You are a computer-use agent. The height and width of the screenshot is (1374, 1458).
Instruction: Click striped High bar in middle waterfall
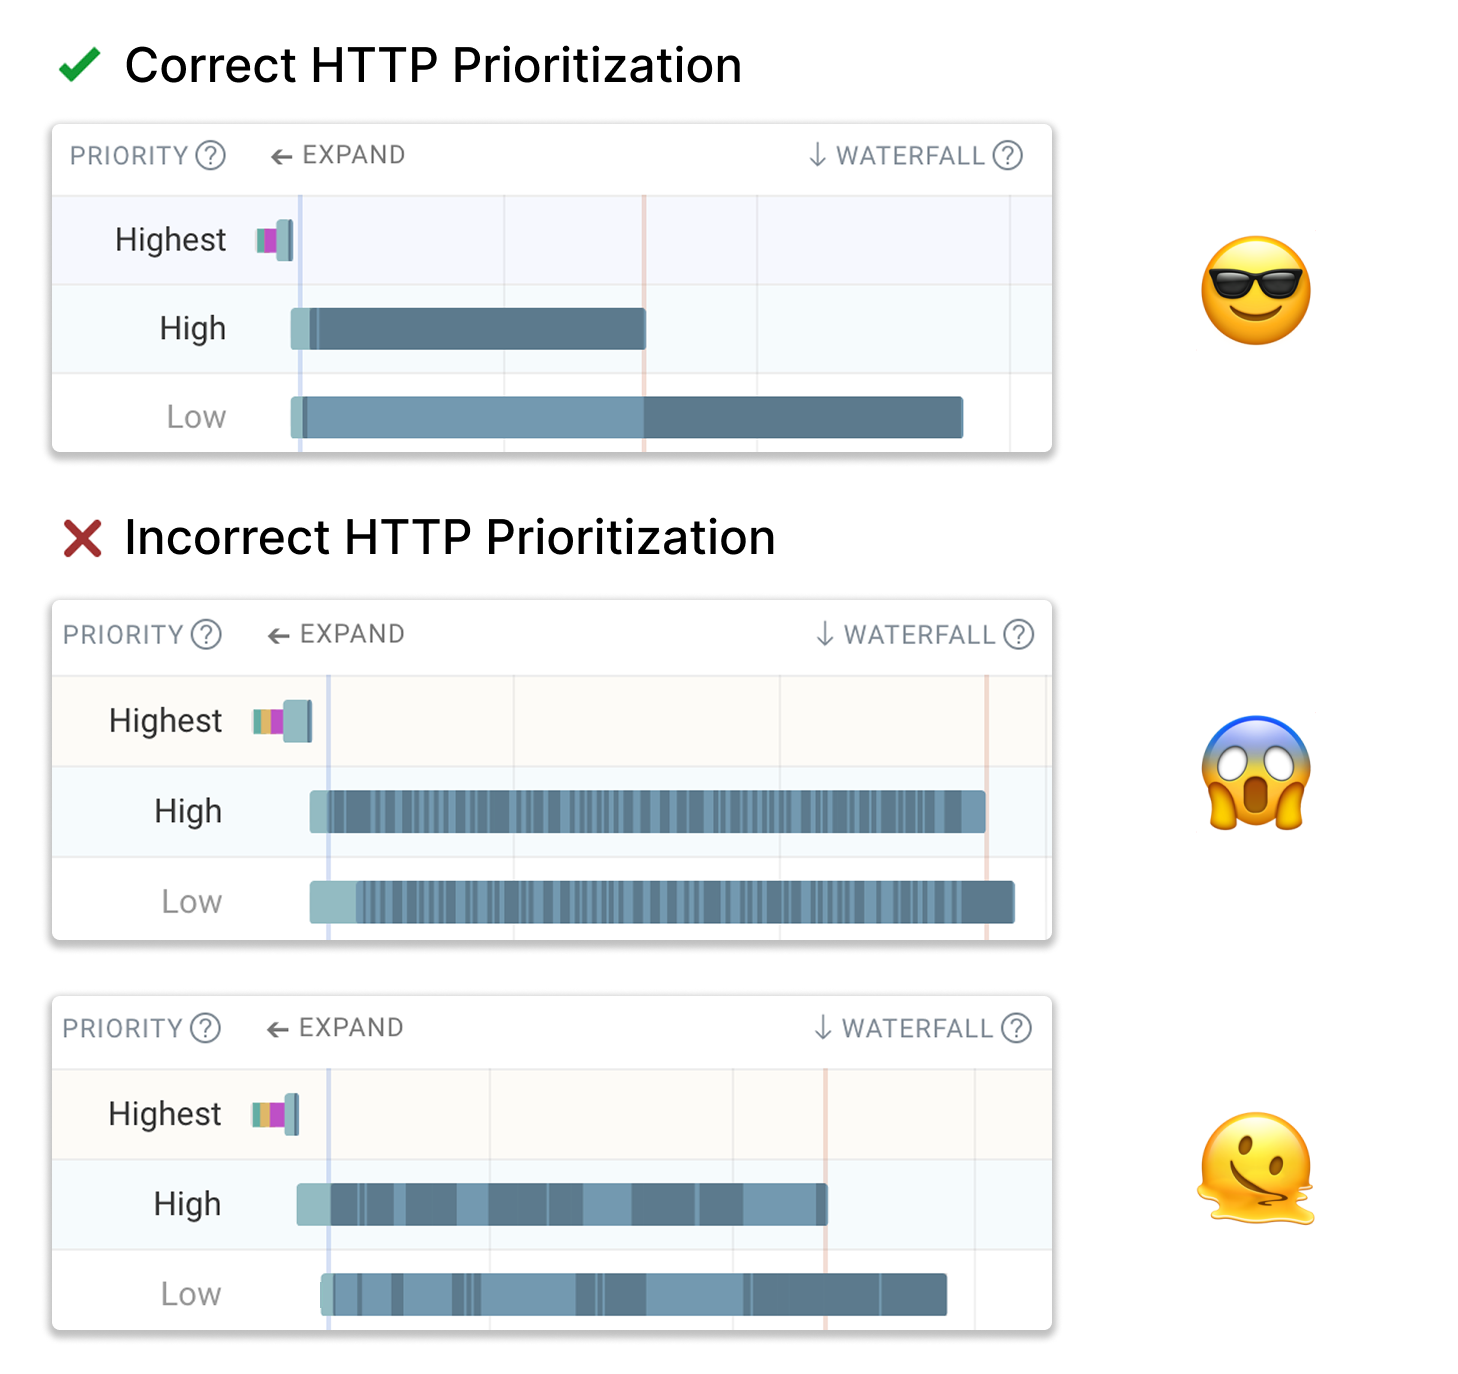pos(647,812)
